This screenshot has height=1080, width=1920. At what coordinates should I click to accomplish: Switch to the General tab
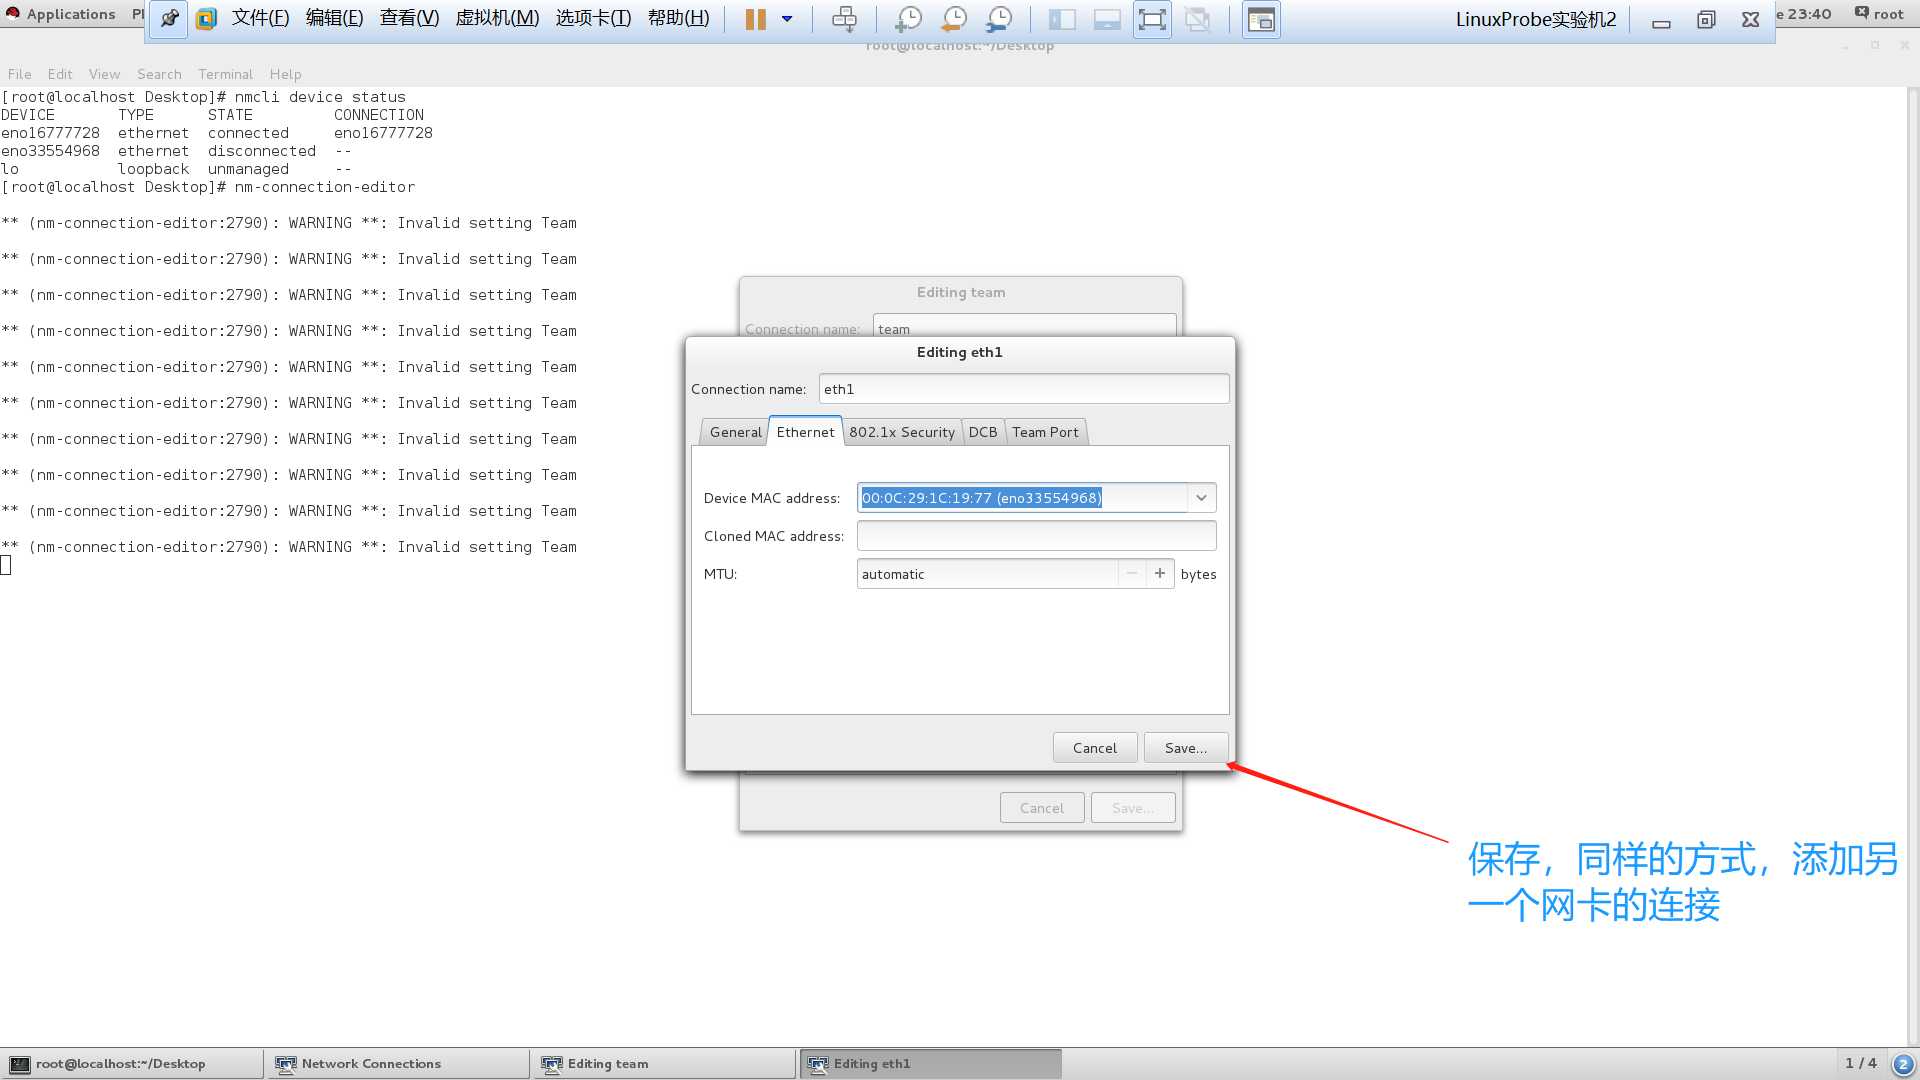coord(735,432)
